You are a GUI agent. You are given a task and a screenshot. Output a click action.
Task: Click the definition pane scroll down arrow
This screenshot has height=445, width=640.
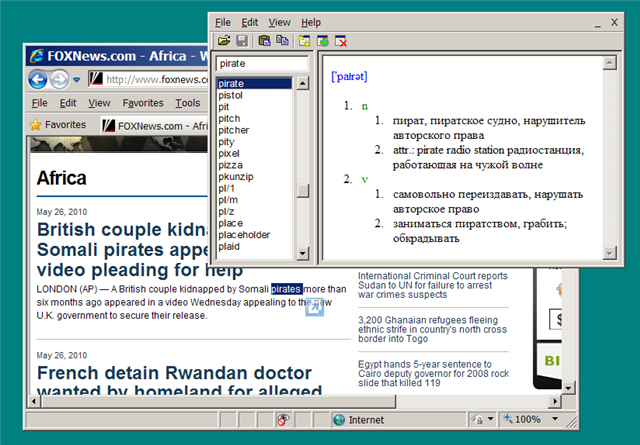click(609, 253)
